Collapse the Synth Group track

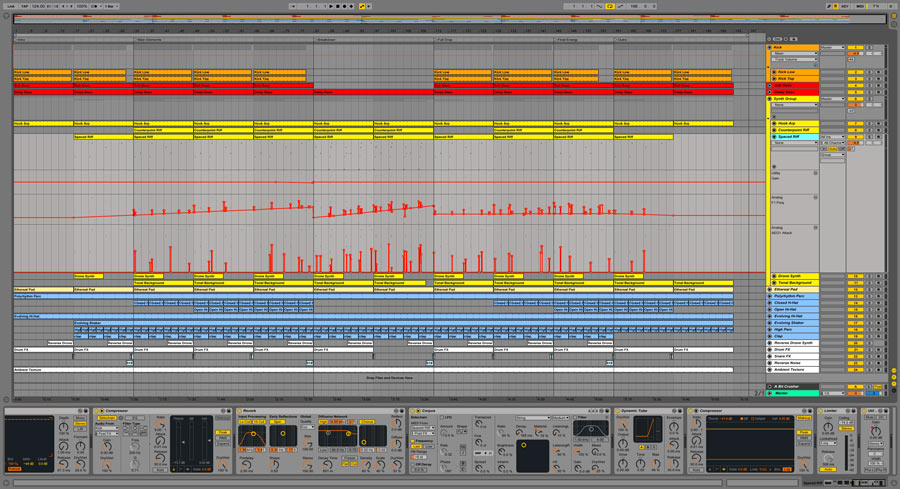pos(770,99)
